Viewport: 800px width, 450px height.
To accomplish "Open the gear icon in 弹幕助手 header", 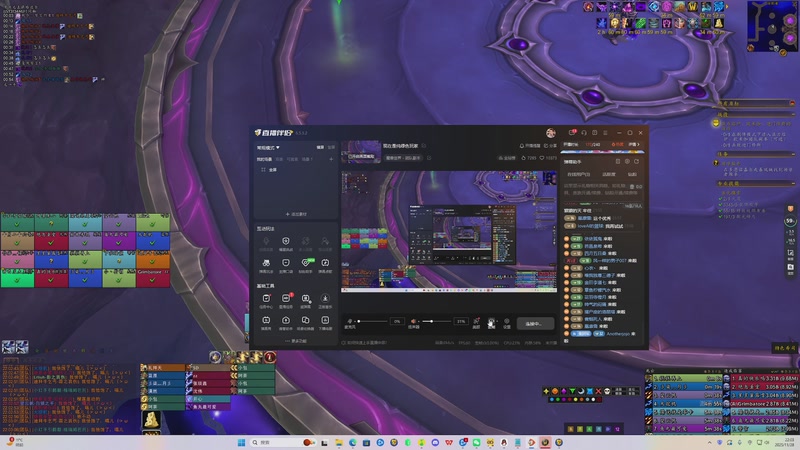I will tap(627, 161).
